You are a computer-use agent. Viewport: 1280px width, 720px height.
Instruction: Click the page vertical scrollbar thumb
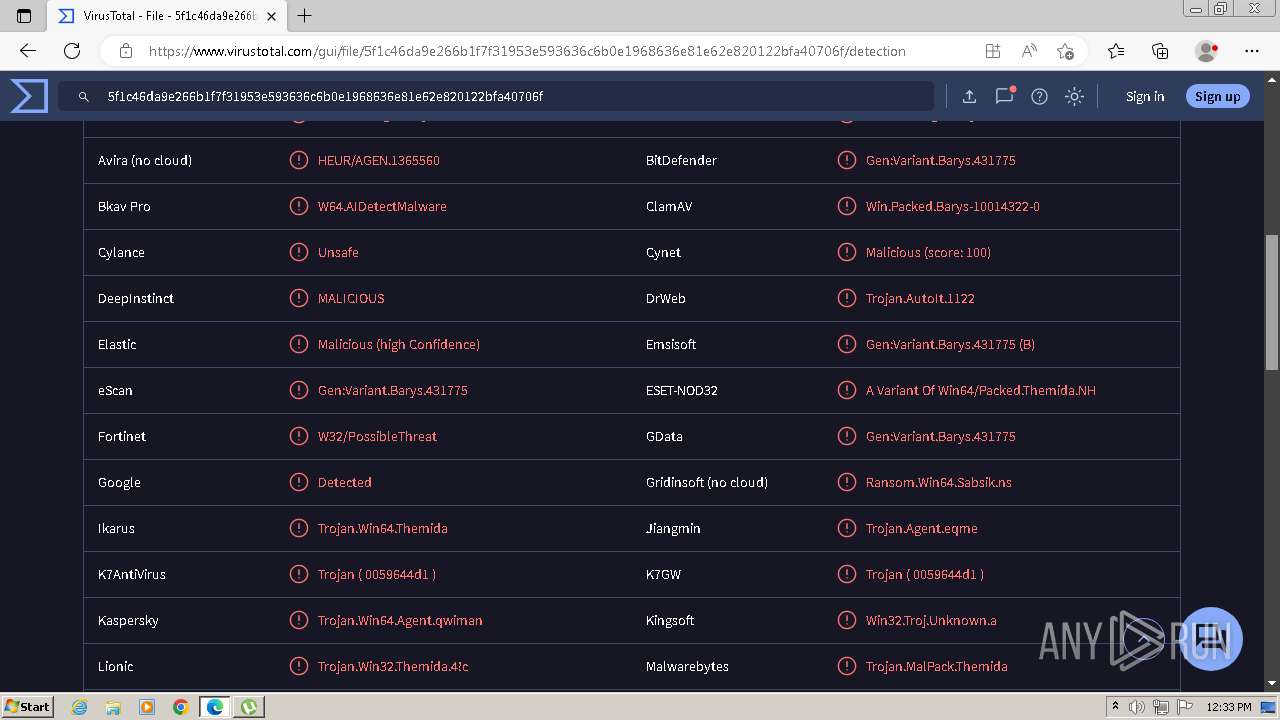1272,302
